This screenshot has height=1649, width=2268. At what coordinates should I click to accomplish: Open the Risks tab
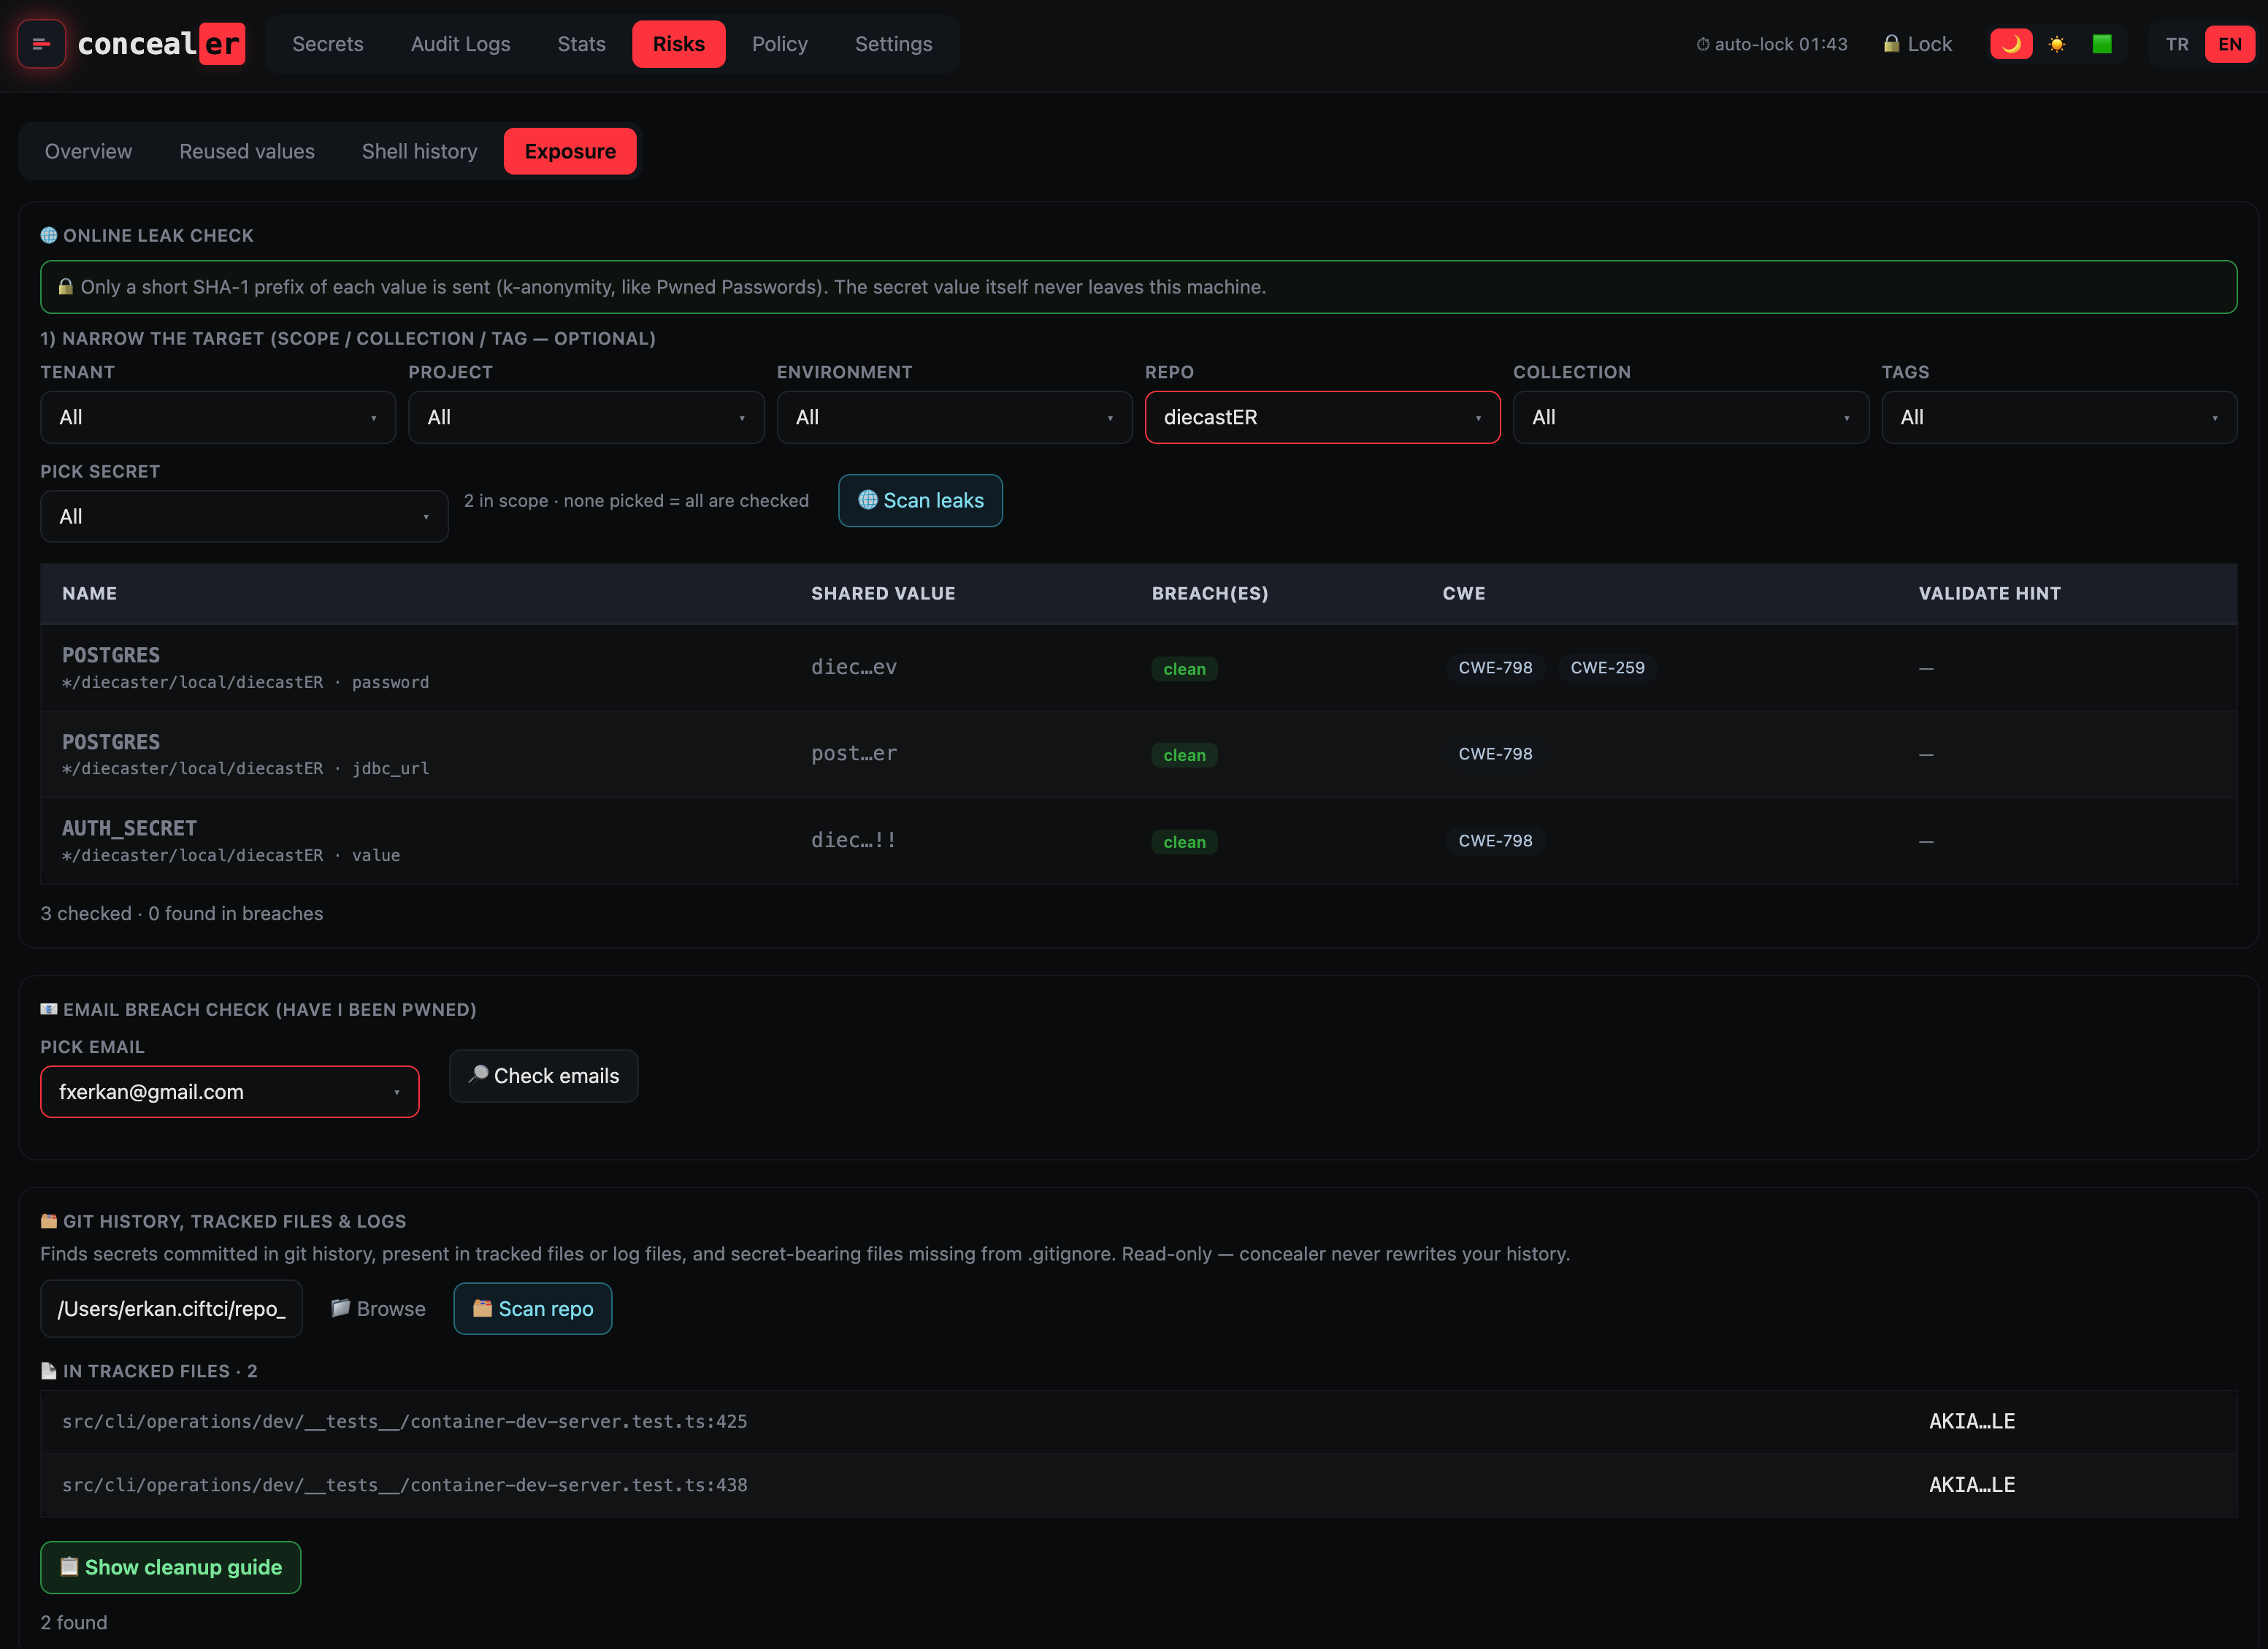(678, 44)
